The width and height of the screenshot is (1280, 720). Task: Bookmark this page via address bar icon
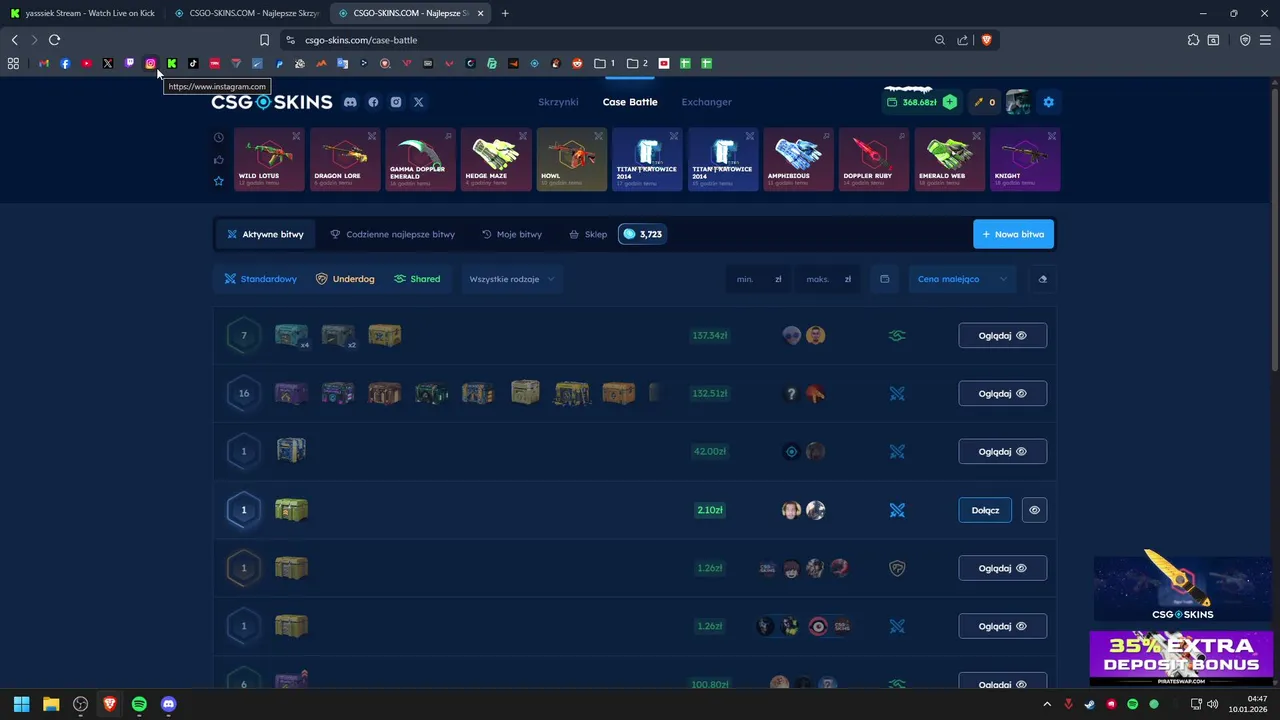coord(264,40)
